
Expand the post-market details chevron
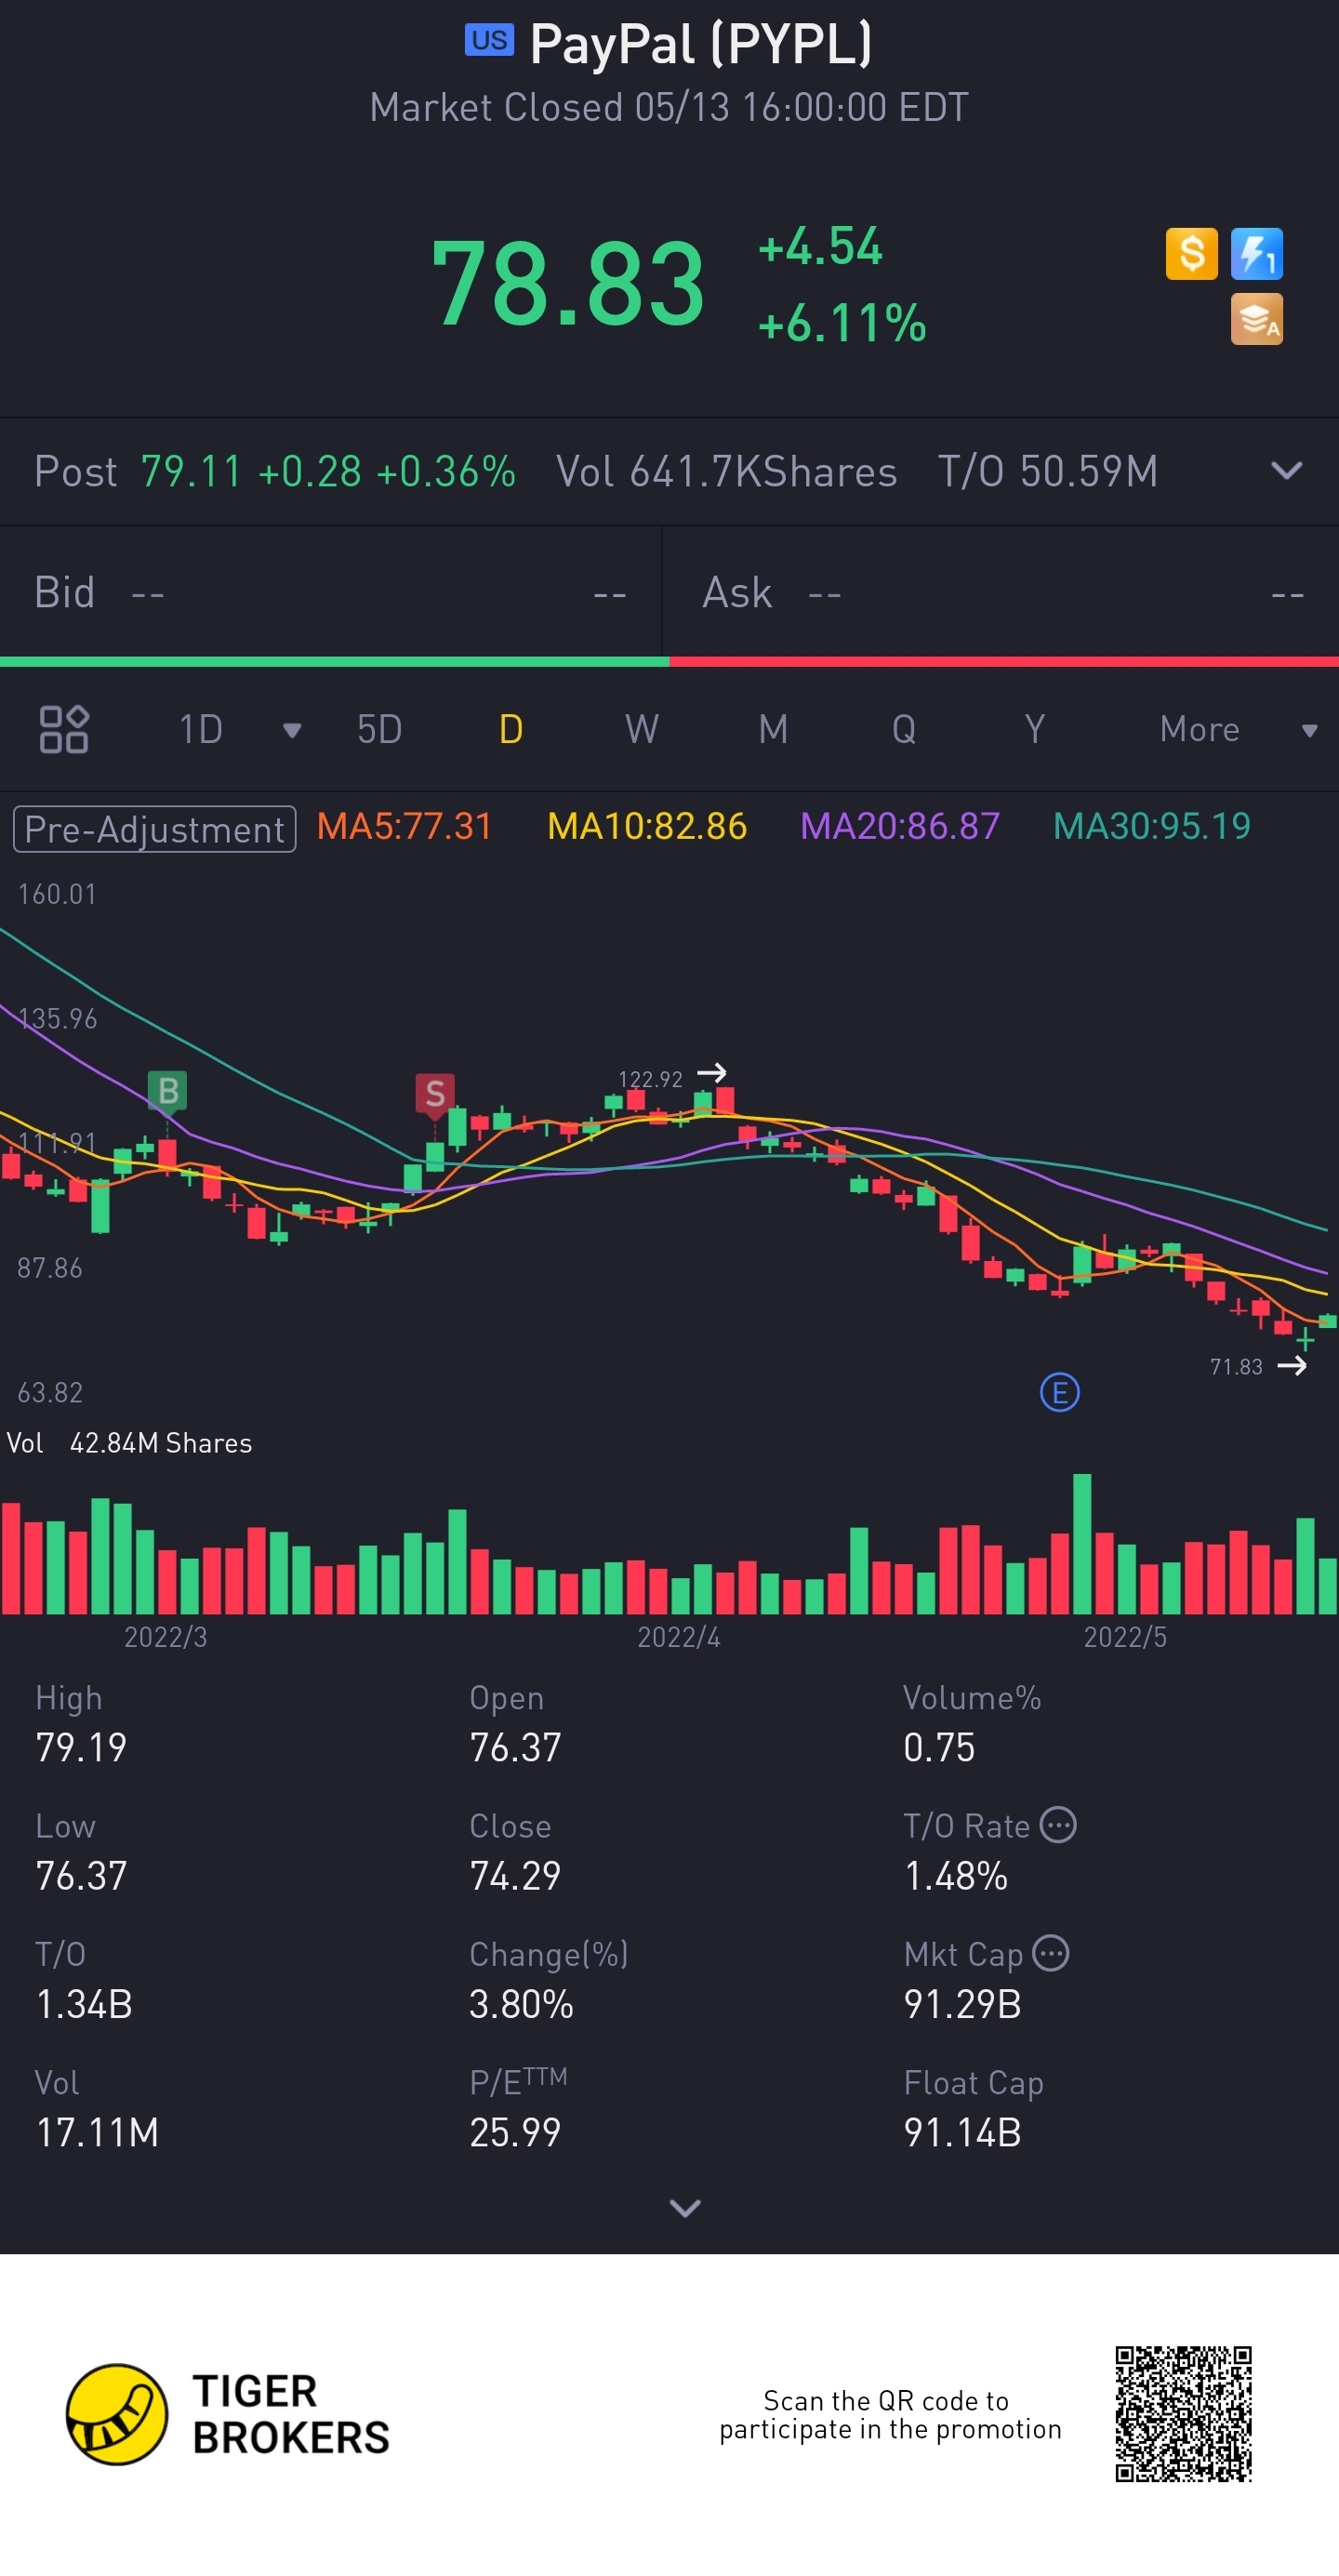tap(1286, 471)
